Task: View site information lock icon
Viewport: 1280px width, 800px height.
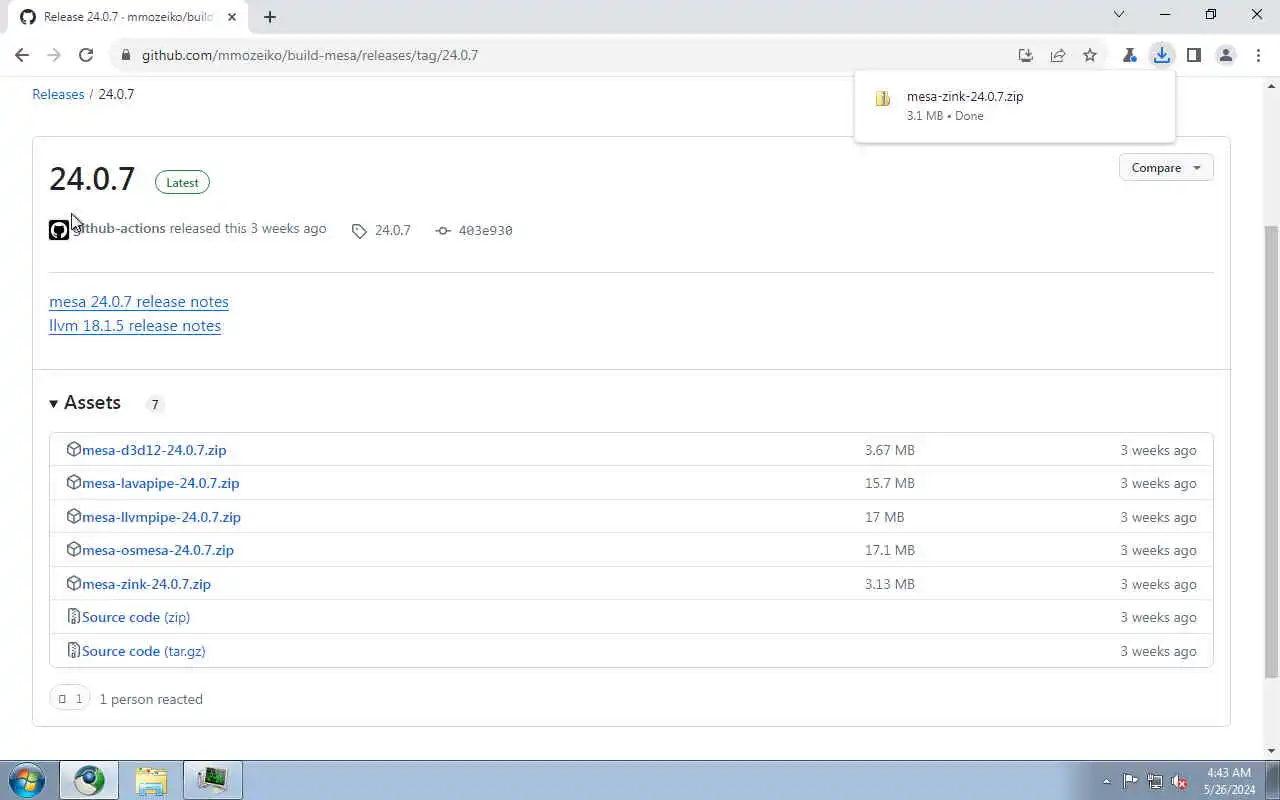Action: [126, 55]
